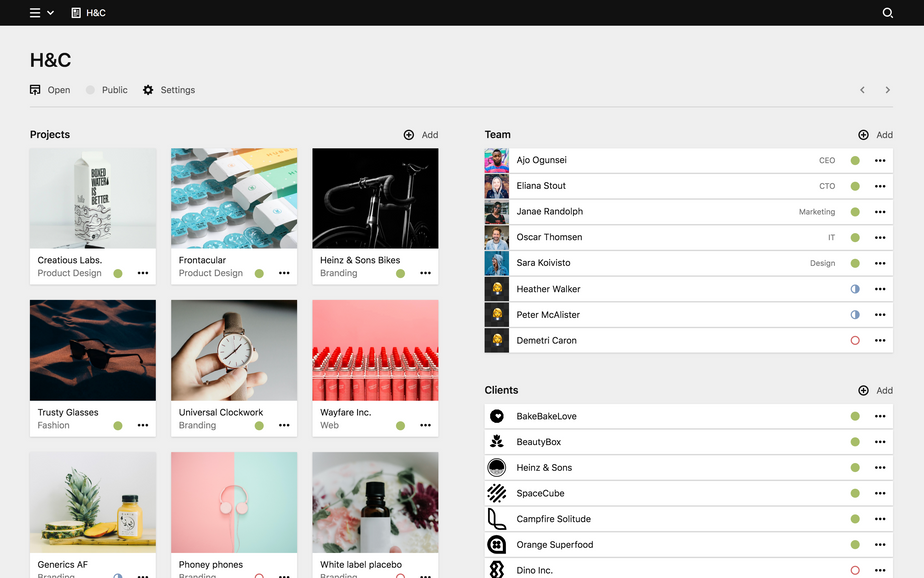Click the Open view option
Screen dimensions: 924x578
50,90
